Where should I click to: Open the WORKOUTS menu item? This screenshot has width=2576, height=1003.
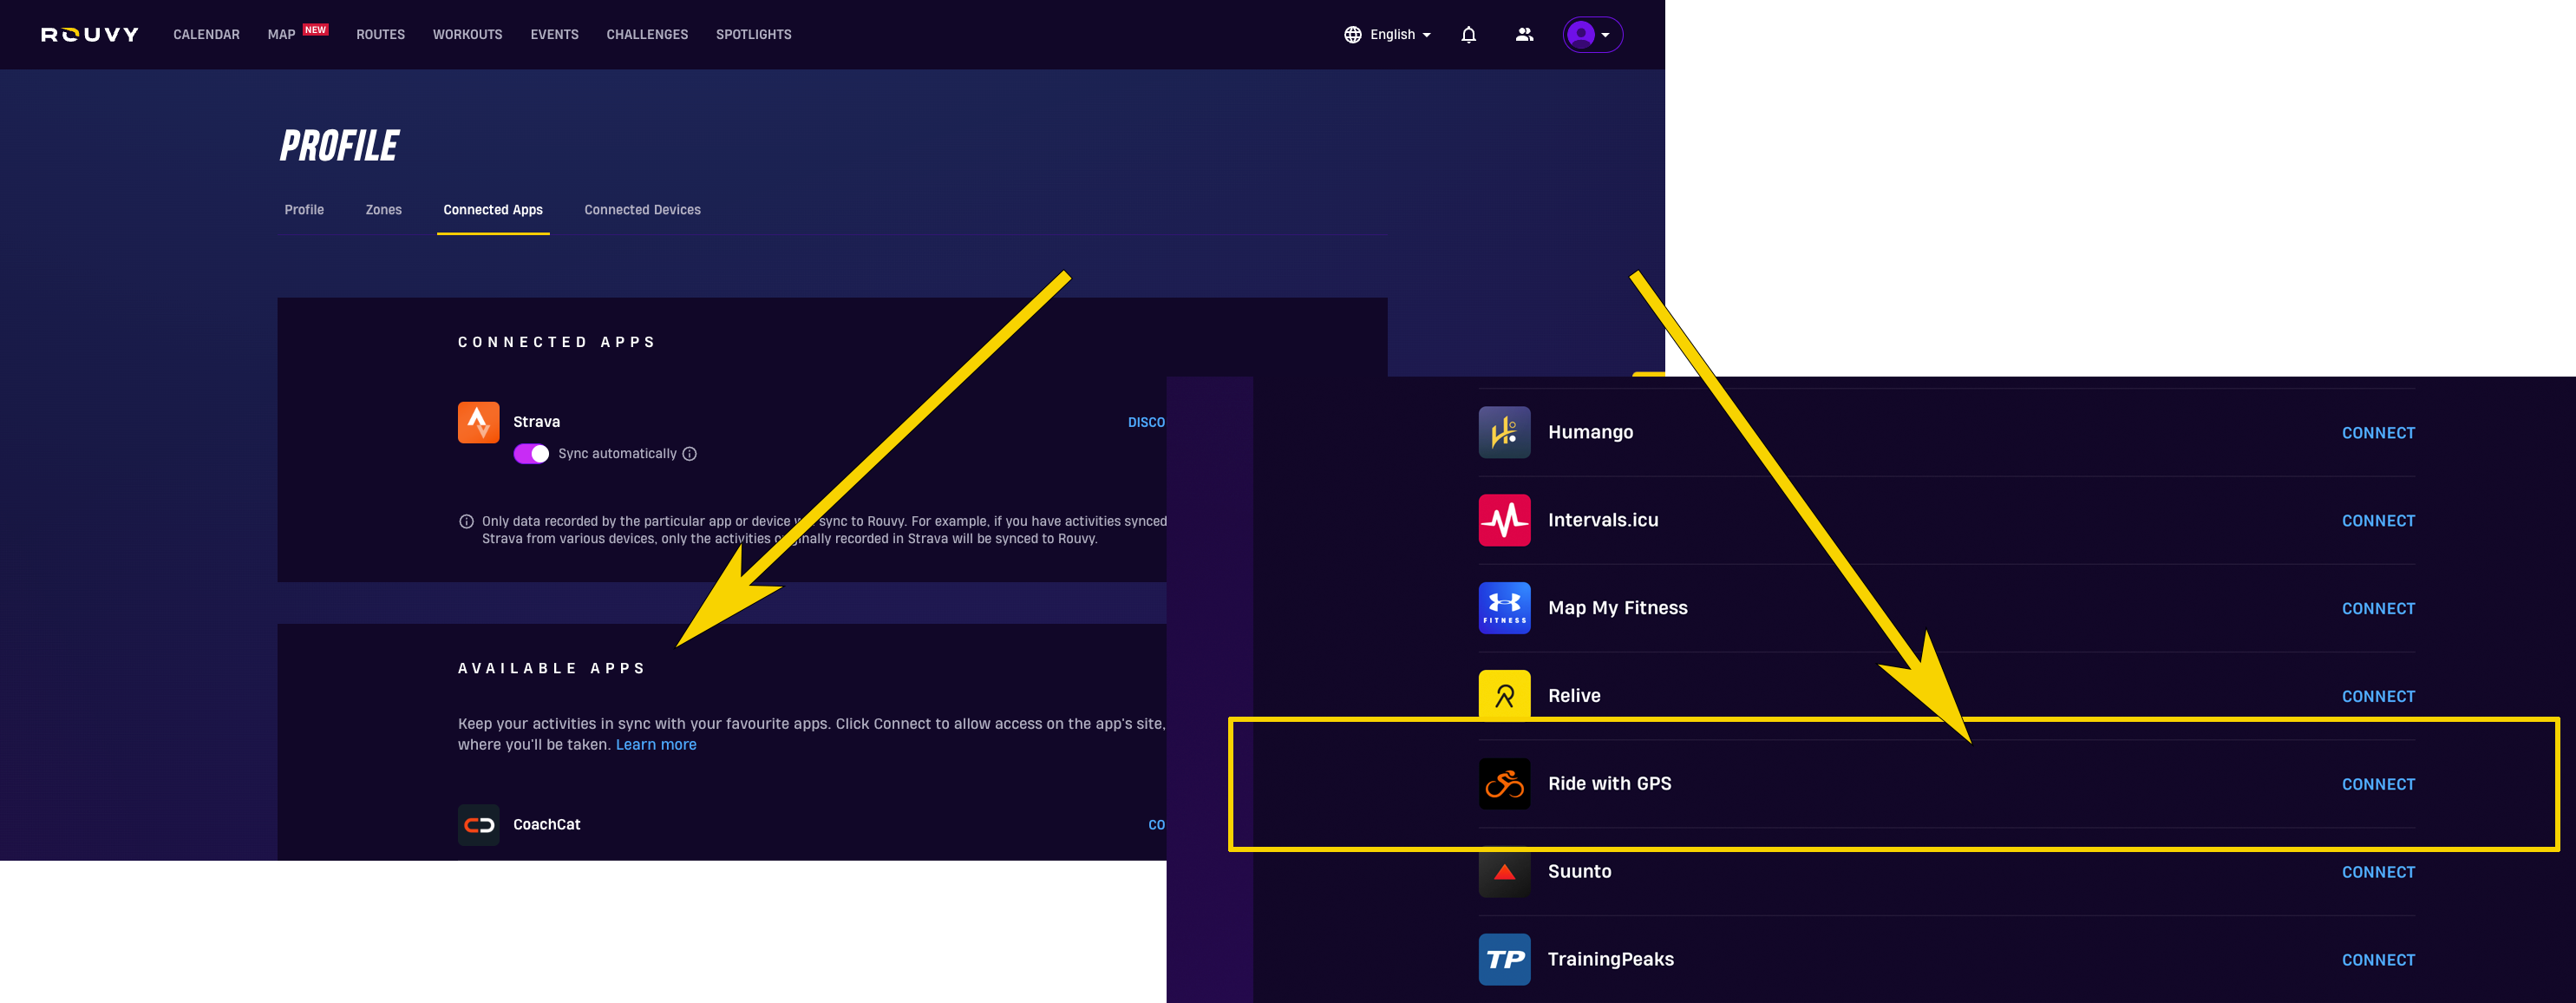(467, 35)
